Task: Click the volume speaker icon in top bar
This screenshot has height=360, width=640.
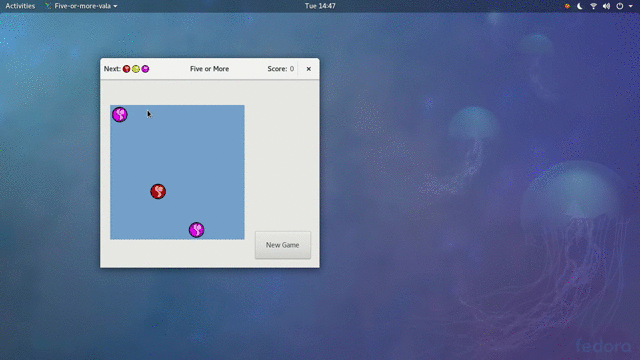Action: click(x=607, y=6)
